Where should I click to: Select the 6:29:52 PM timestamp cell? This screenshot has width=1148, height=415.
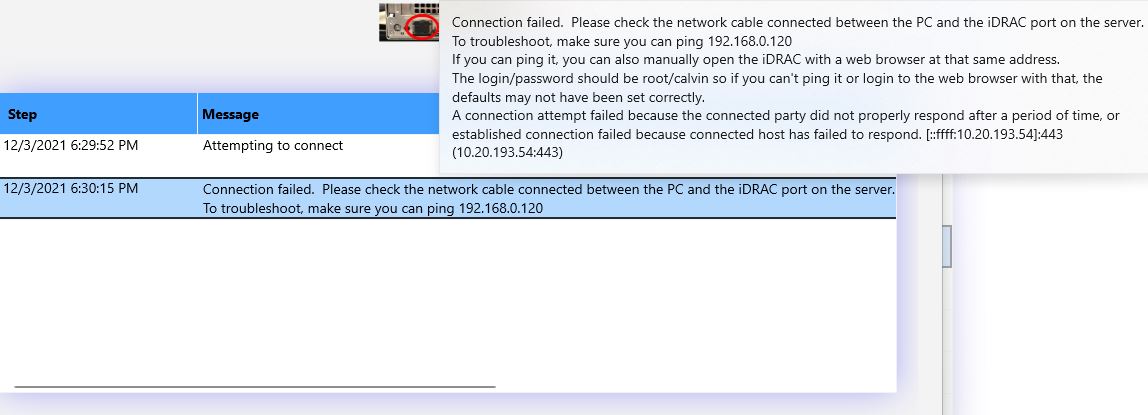71,146
